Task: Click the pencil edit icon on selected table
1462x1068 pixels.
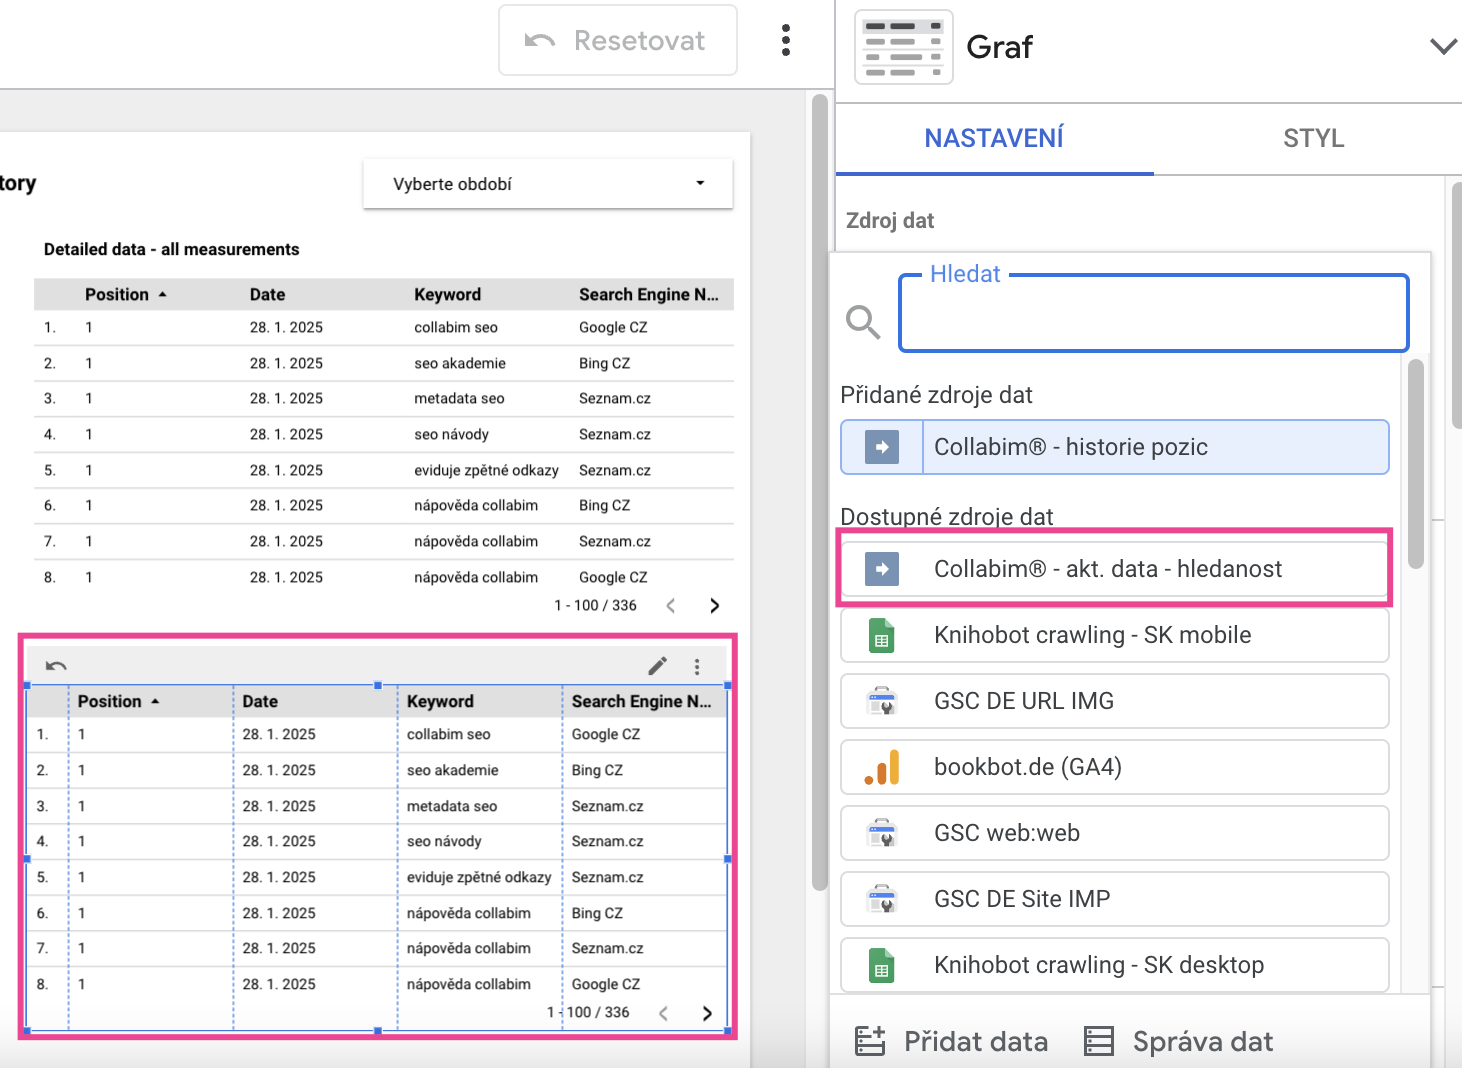Action: [657, 666]
